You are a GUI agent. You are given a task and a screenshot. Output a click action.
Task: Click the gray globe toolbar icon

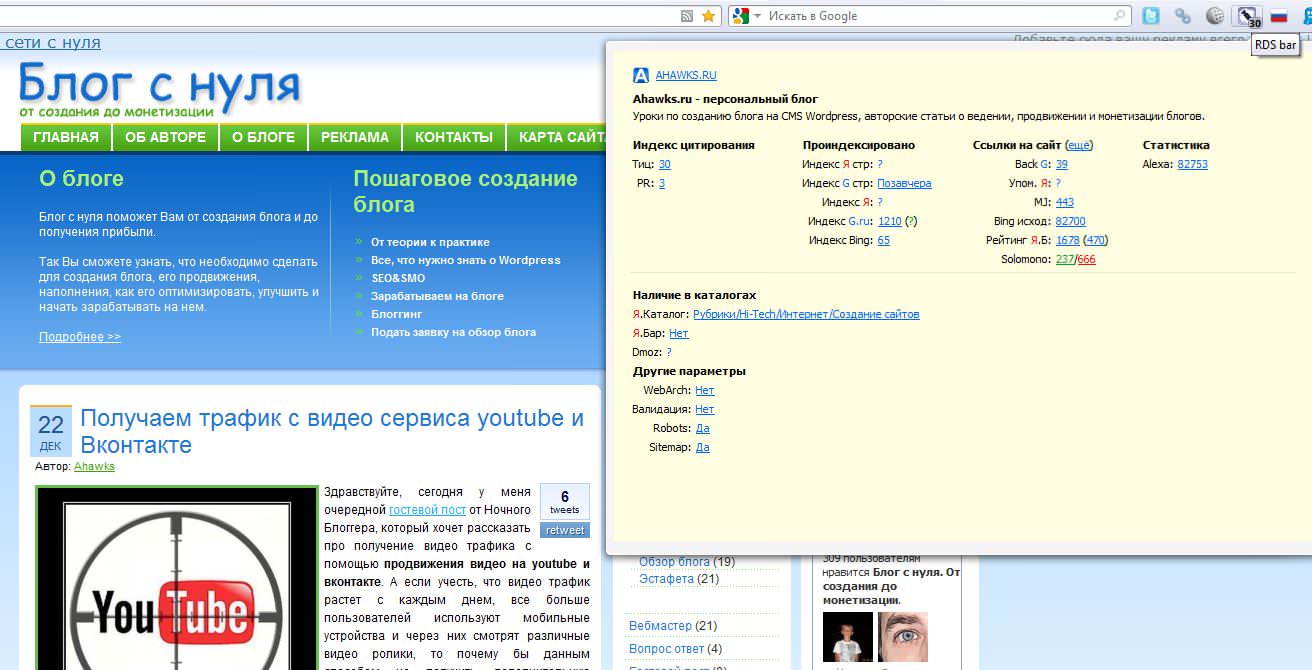[1215, 16]
